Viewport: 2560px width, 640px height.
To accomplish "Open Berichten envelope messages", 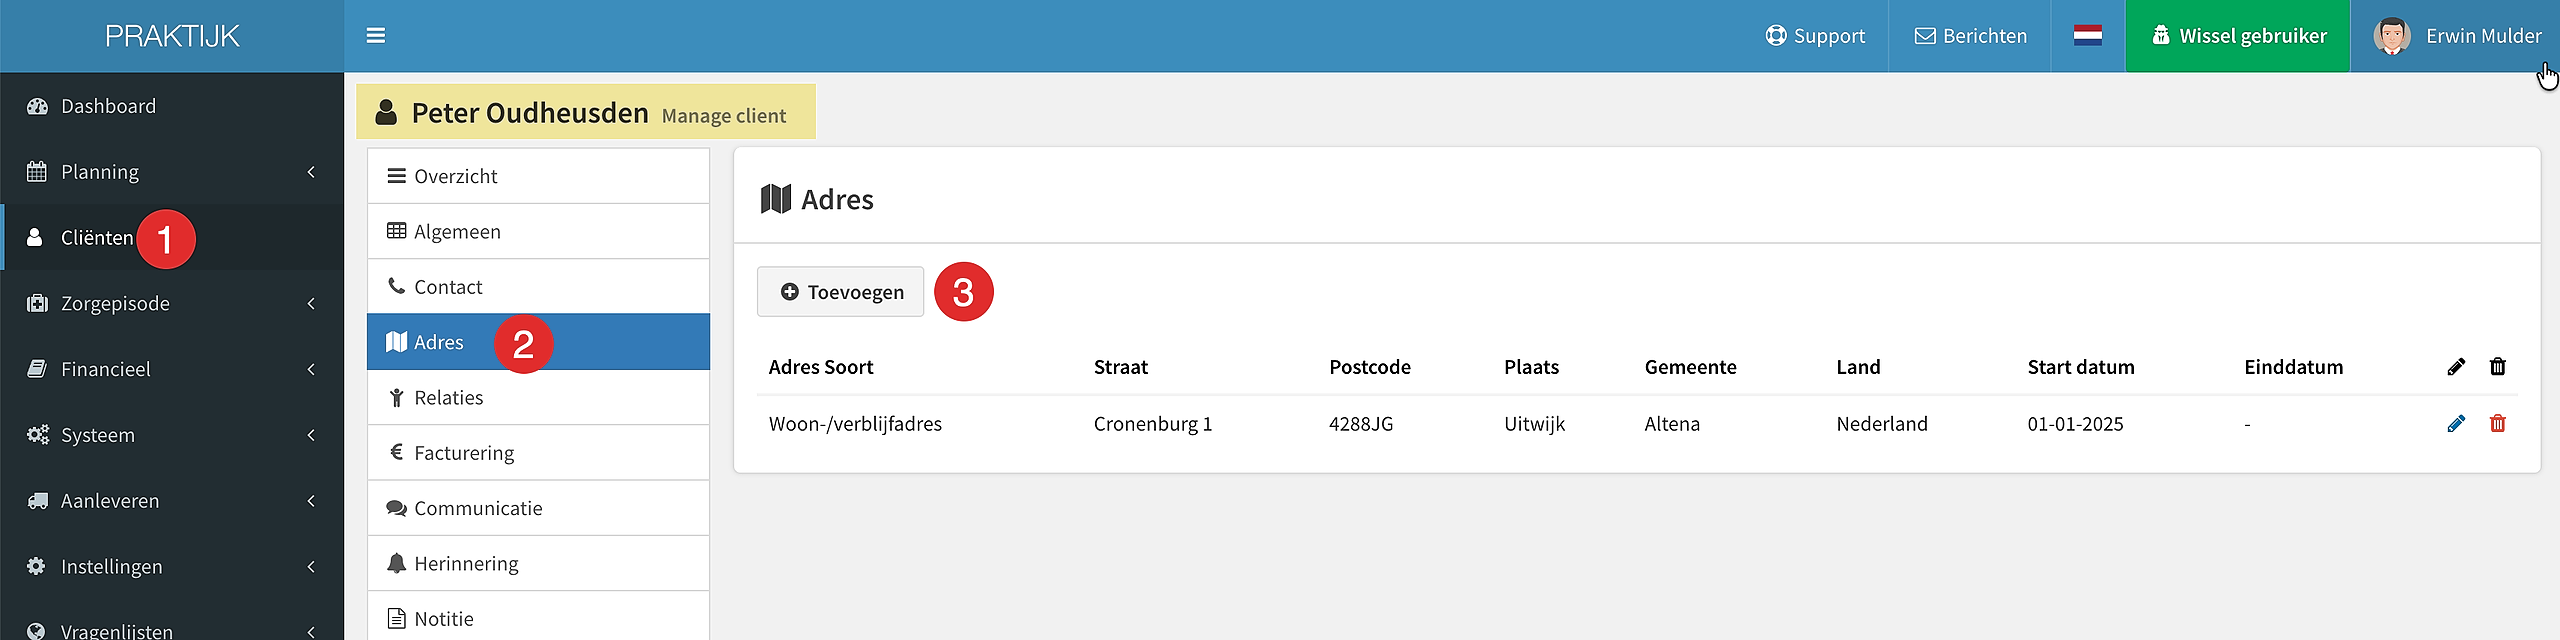I will click(1970, 36).
